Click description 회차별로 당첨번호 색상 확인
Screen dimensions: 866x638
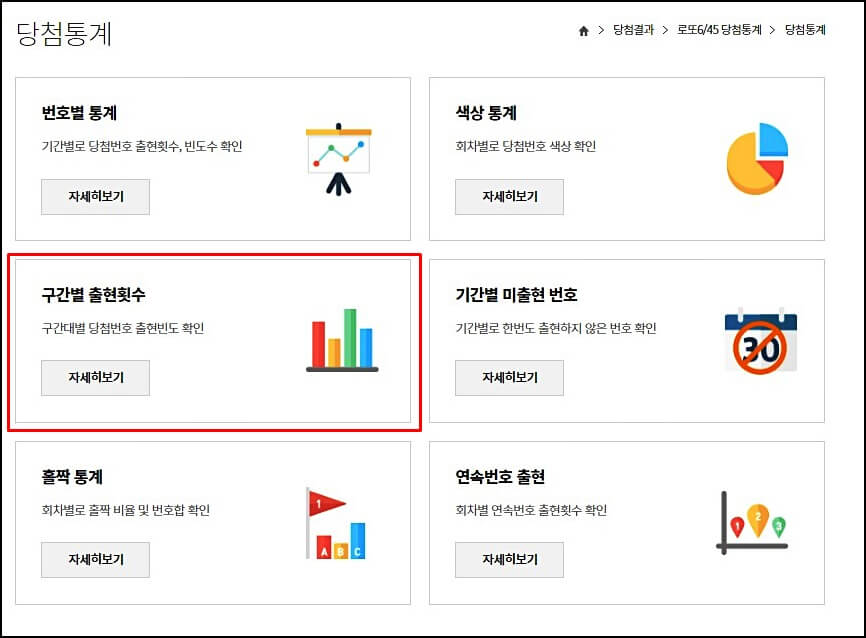[525, 146]
